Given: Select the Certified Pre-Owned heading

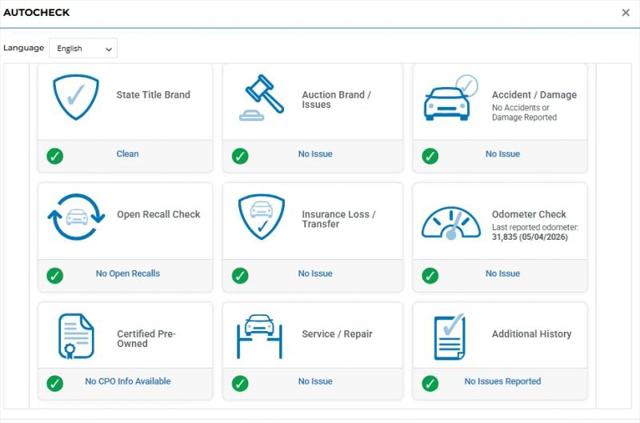Looking at the screenshot, I should (146, 338).
